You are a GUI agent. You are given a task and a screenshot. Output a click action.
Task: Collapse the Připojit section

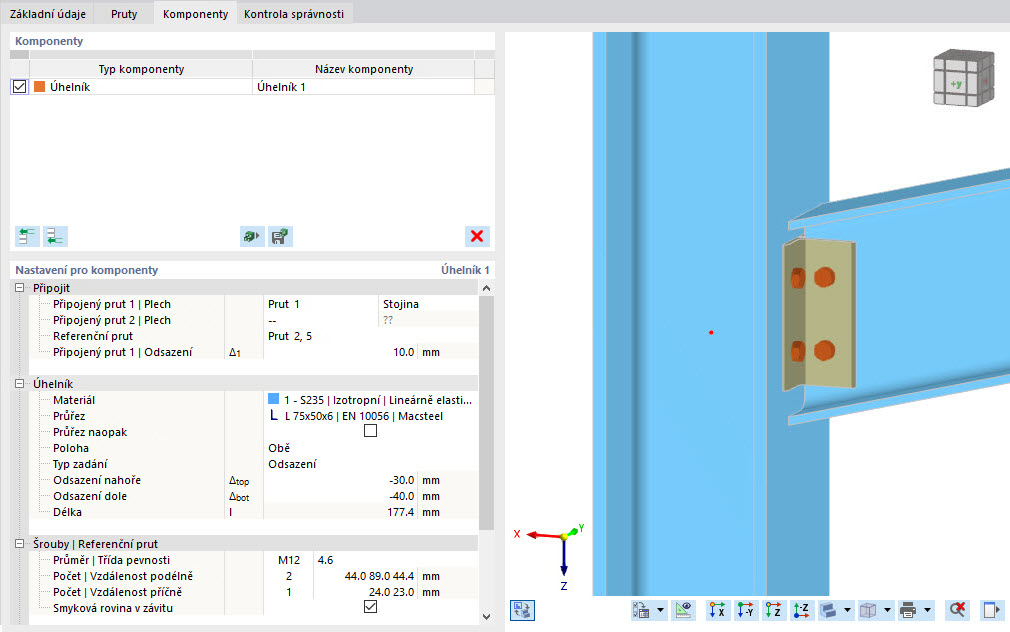click(20, 287)
